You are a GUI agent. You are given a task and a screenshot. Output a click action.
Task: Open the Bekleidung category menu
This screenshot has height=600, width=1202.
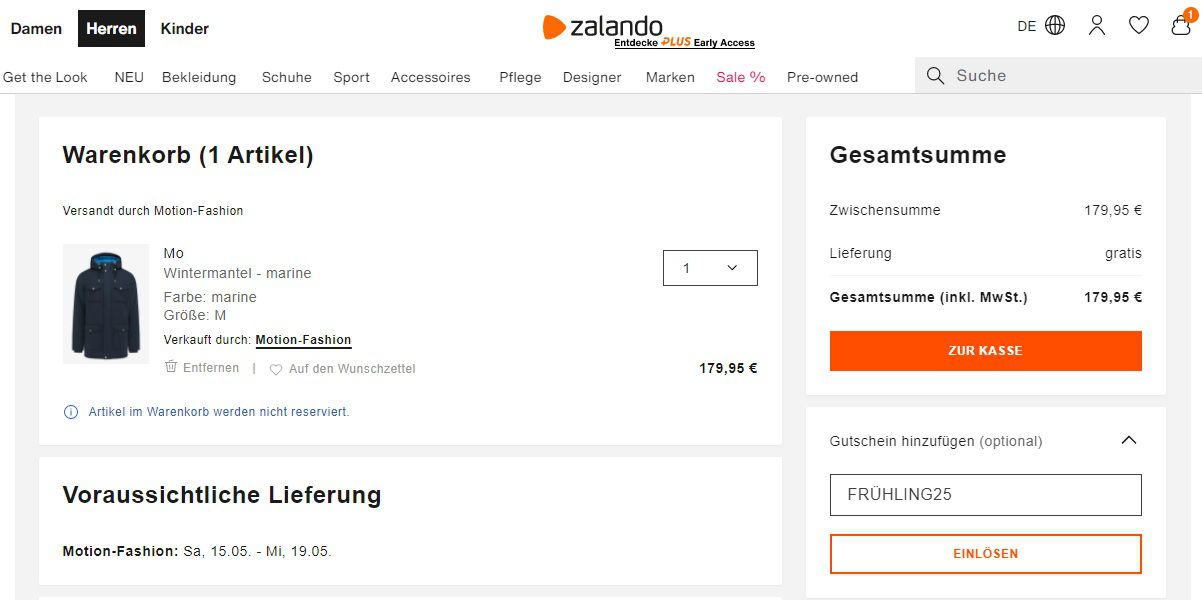(199, 76)
